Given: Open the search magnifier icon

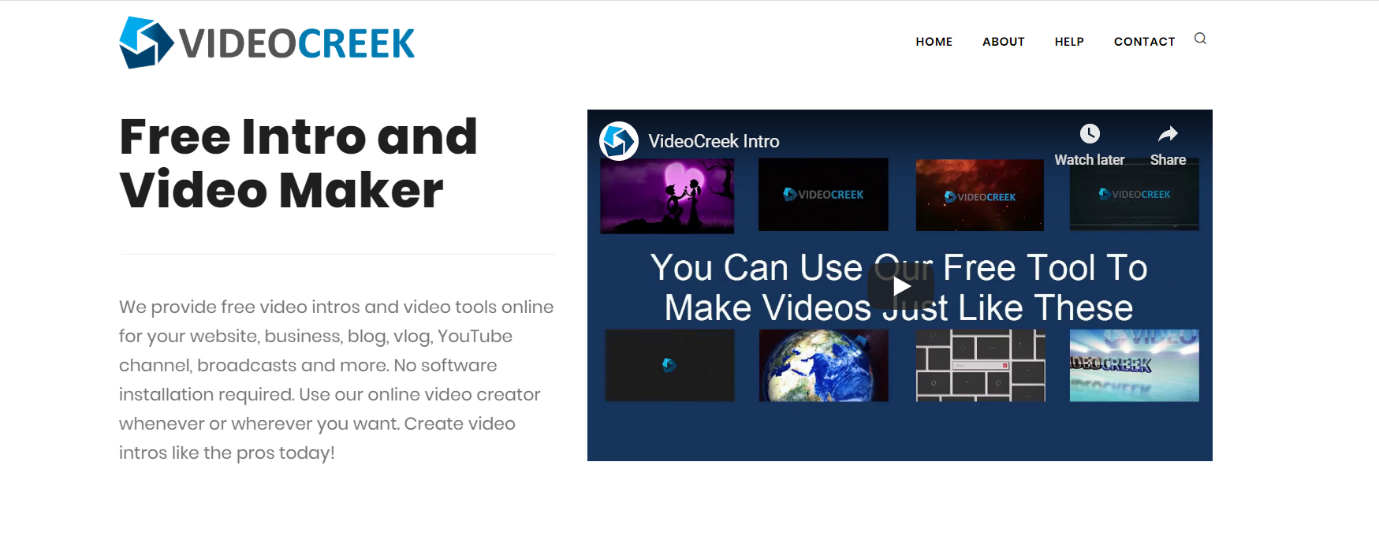Looking at the screenshot, I should coord(1200,39).
